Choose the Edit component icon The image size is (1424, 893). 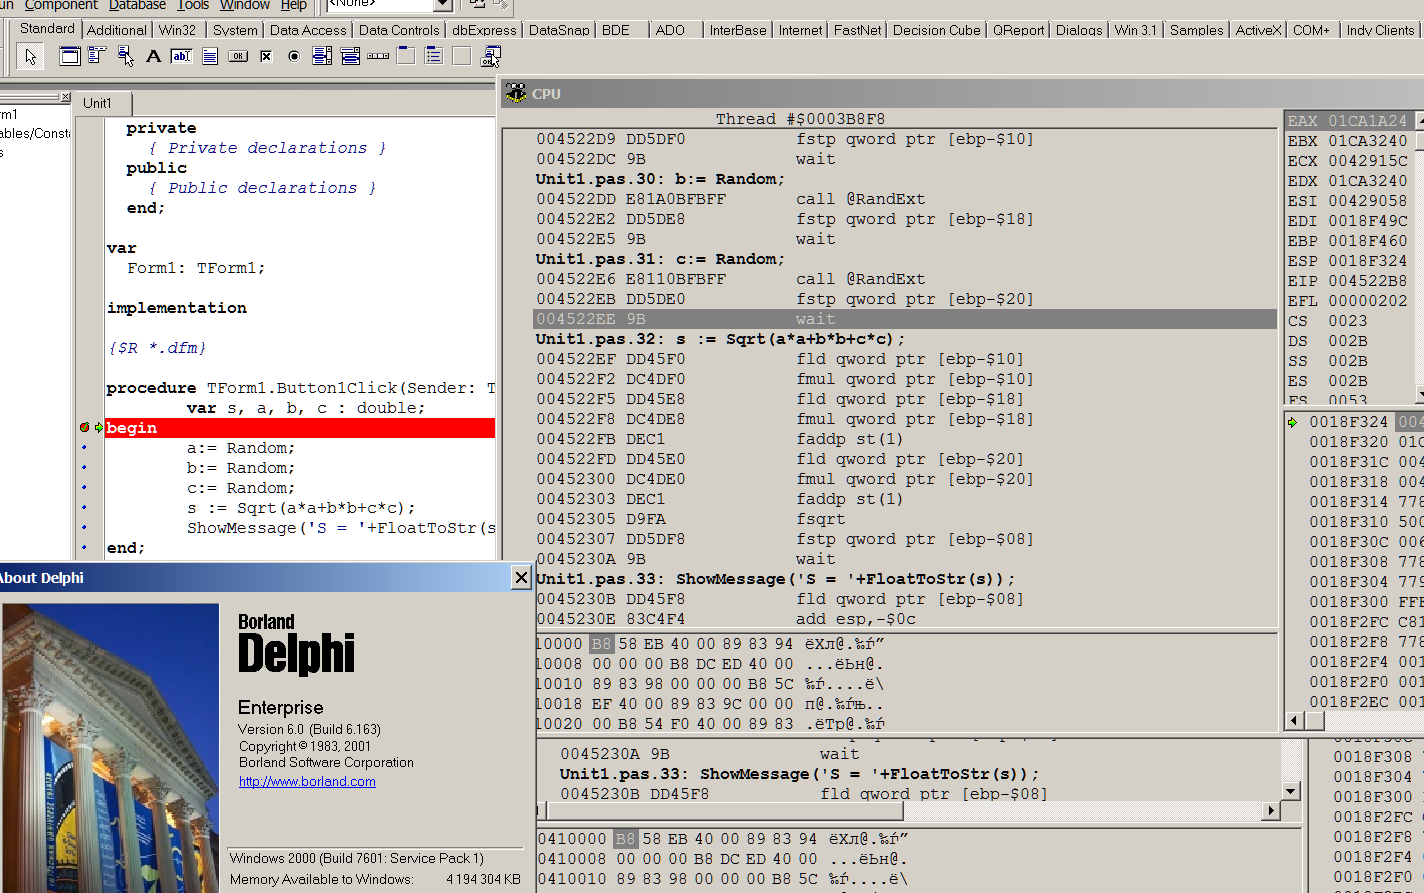[x=181, y=56]
